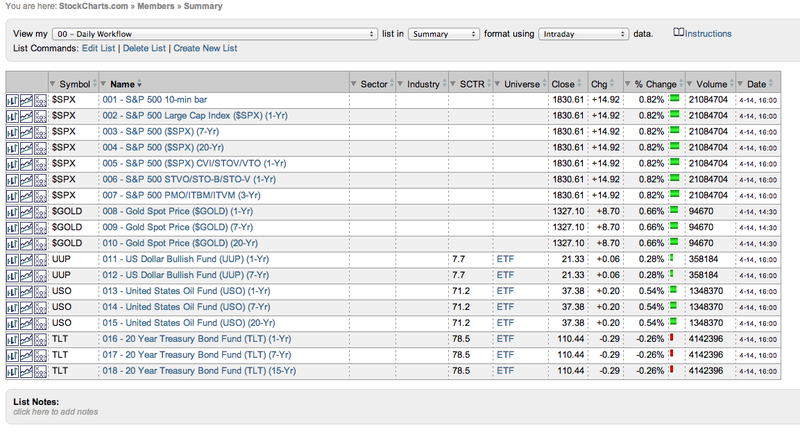Open filter triangle left of Industry header

400,84
